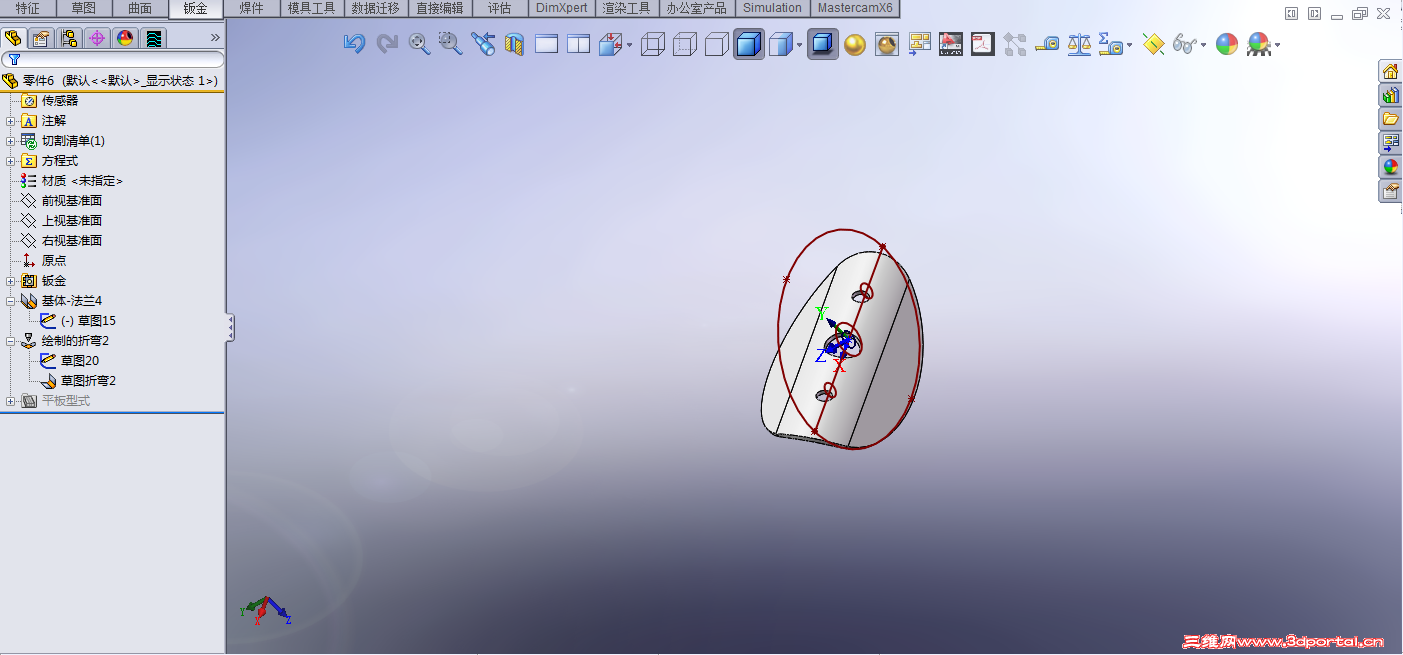Open the View Orientation cube
Screen dimensions: 1403x655
pos(610,44)
